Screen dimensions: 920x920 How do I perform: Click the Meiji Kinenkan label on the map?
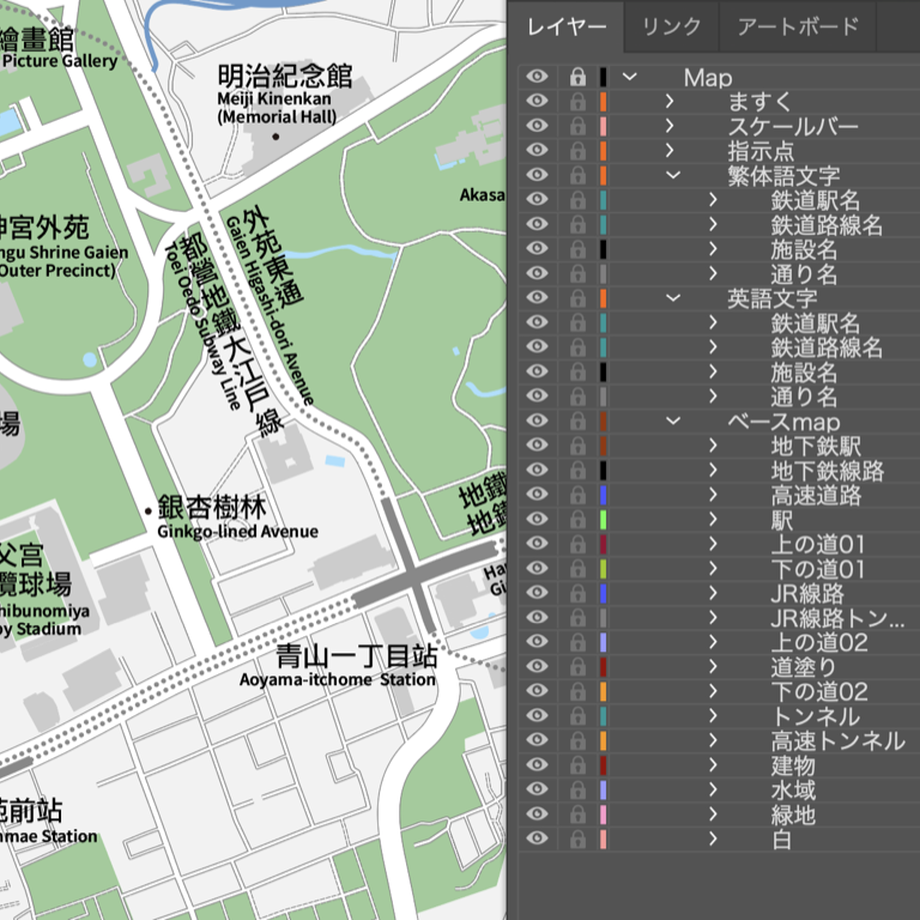pyautogui.click(x=274, y=99)
